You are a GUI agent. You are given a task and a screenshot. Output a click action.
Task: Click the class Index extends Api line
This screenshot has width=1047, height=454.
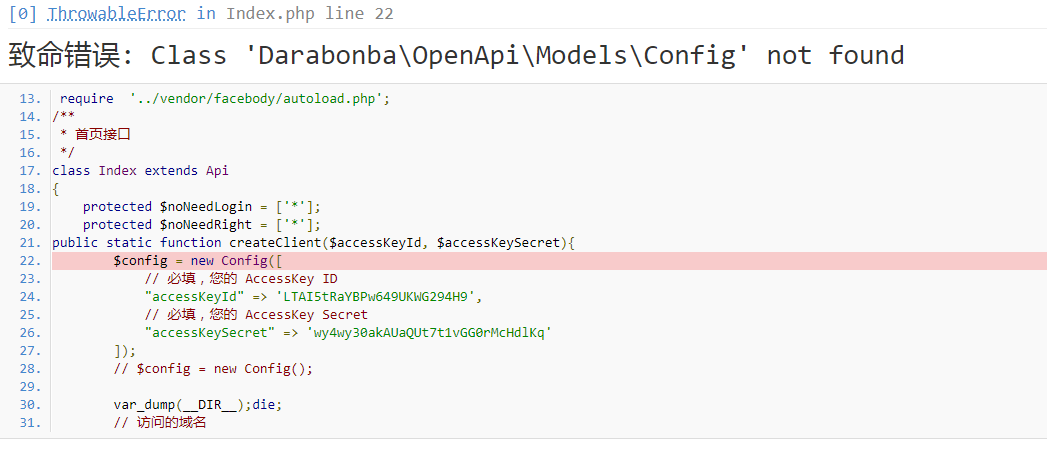pos(140,170)
